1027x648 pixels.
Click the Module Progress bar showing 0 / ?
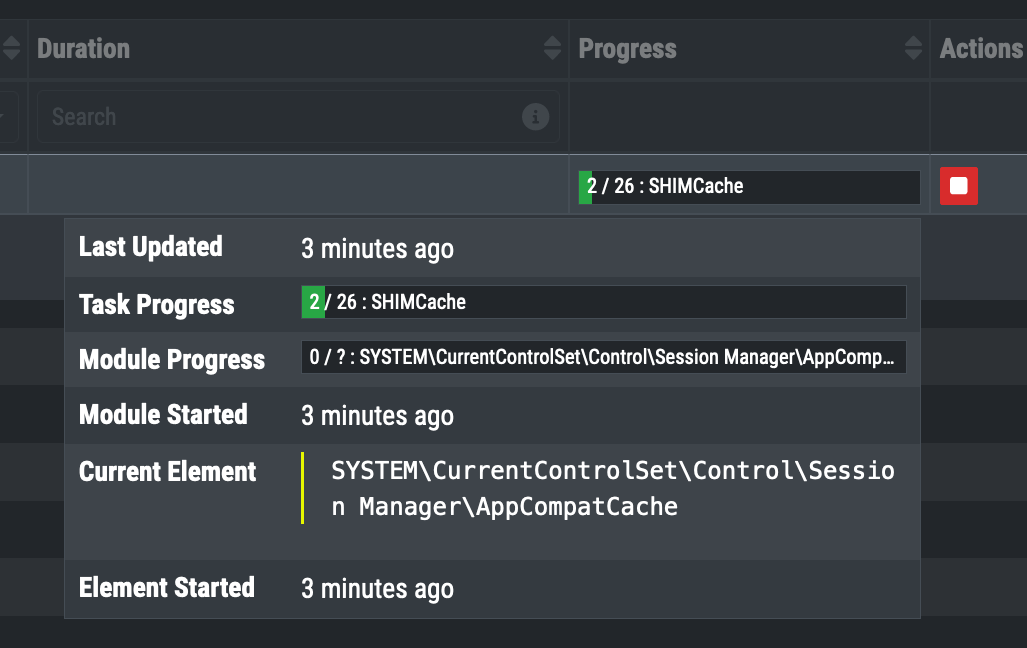tap(603, 357)
